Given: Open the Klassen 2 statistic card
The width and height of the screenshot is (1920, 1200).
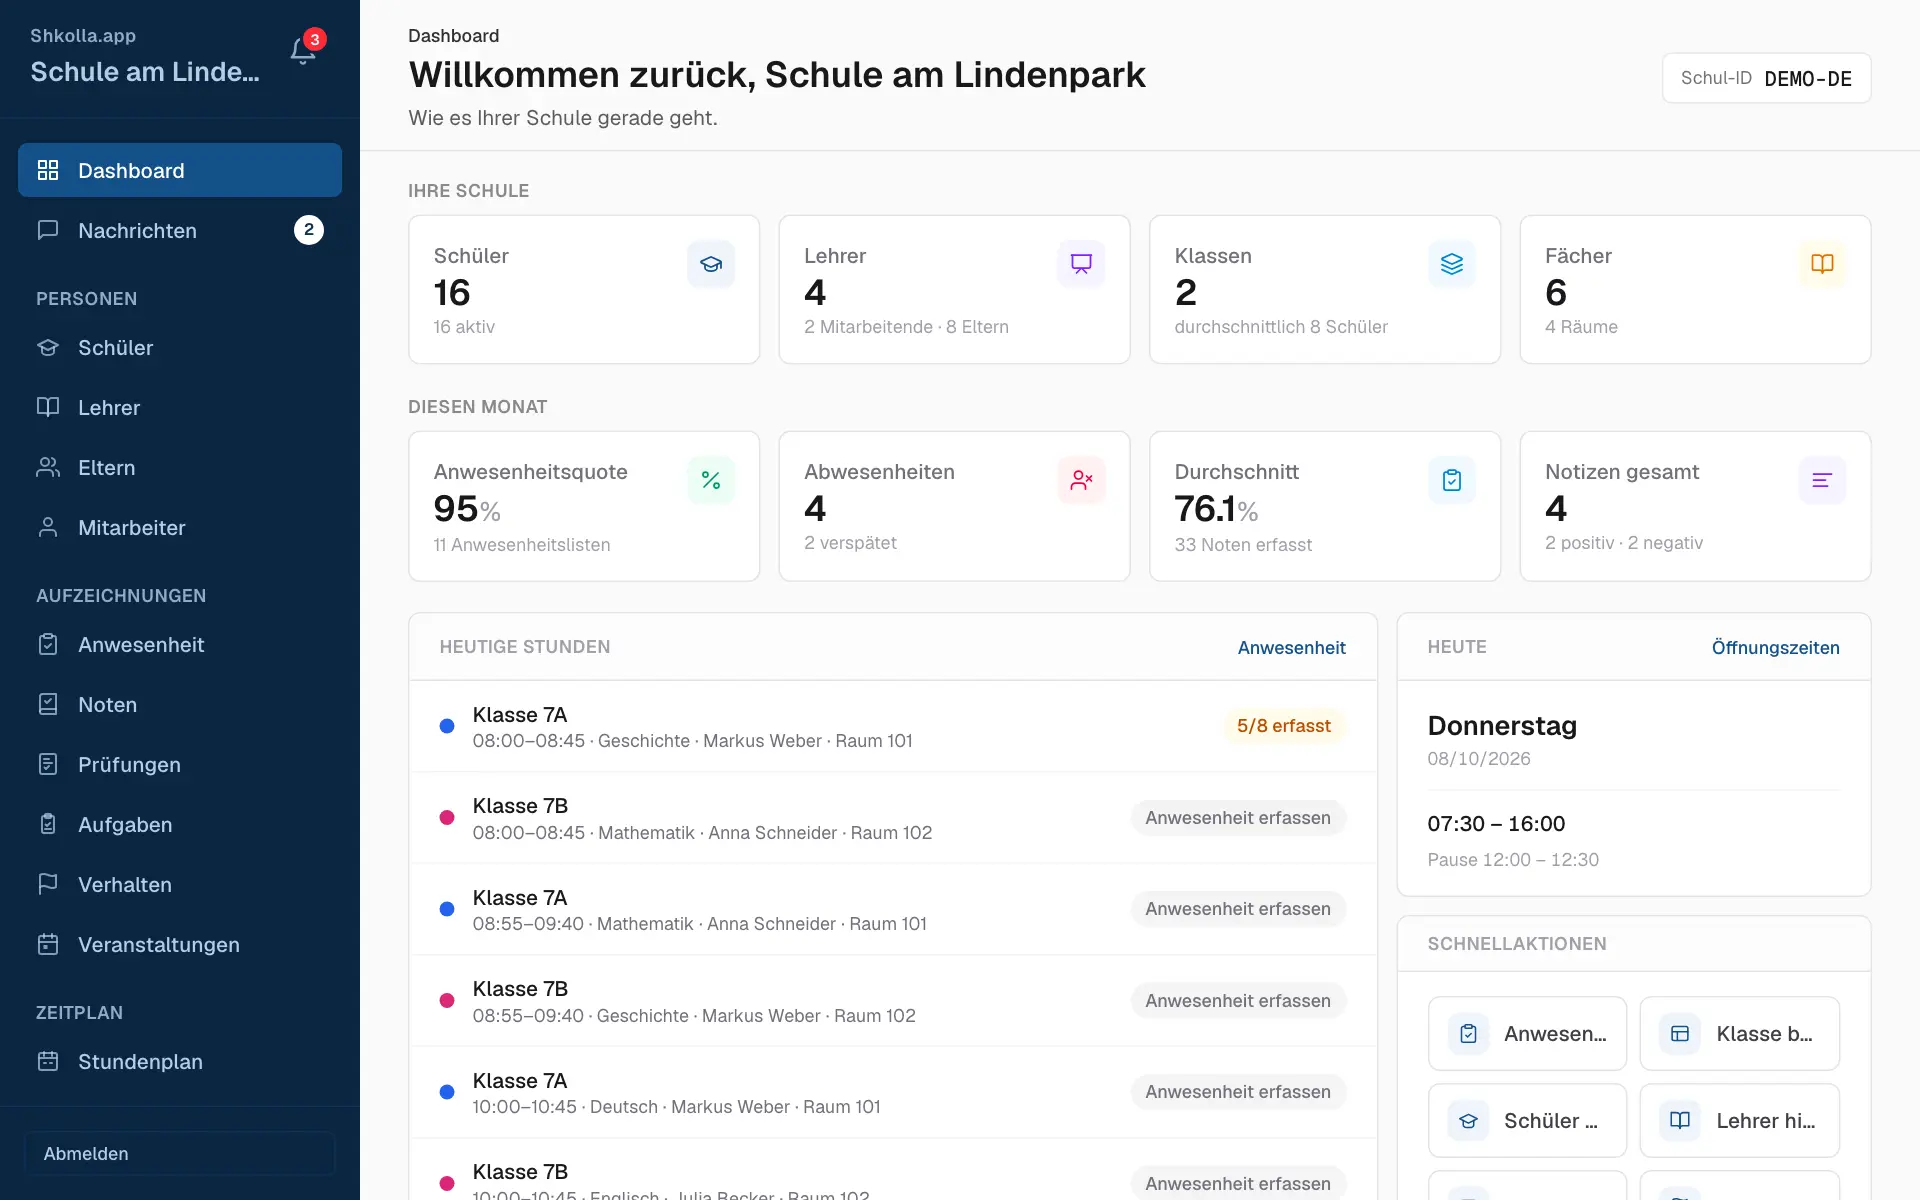Looking at the screenshot, I should pyautogui.click(x=1325, y=290).
